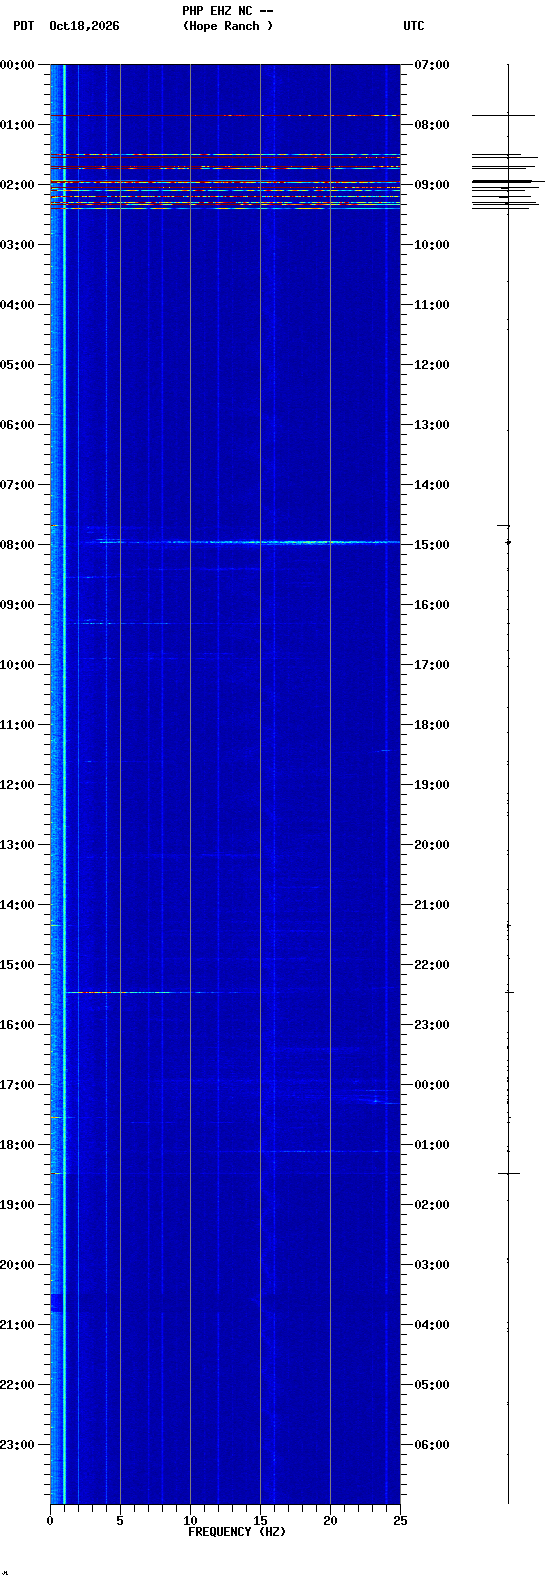Click the PDT time label '13:00'
This screenshot has height=1584, width=552.
click(18, 845)
